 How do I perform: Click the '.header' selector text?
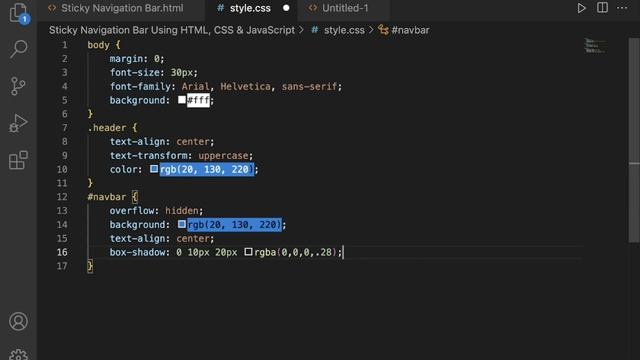click(x=107, y=128)
